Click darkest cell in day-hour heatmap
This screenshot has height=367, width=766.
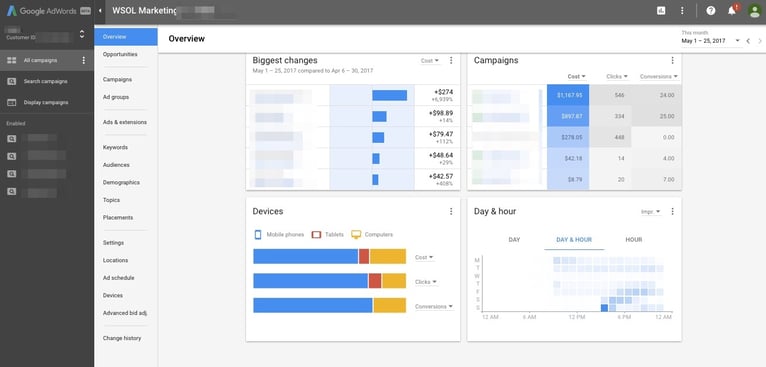point(604,308)
